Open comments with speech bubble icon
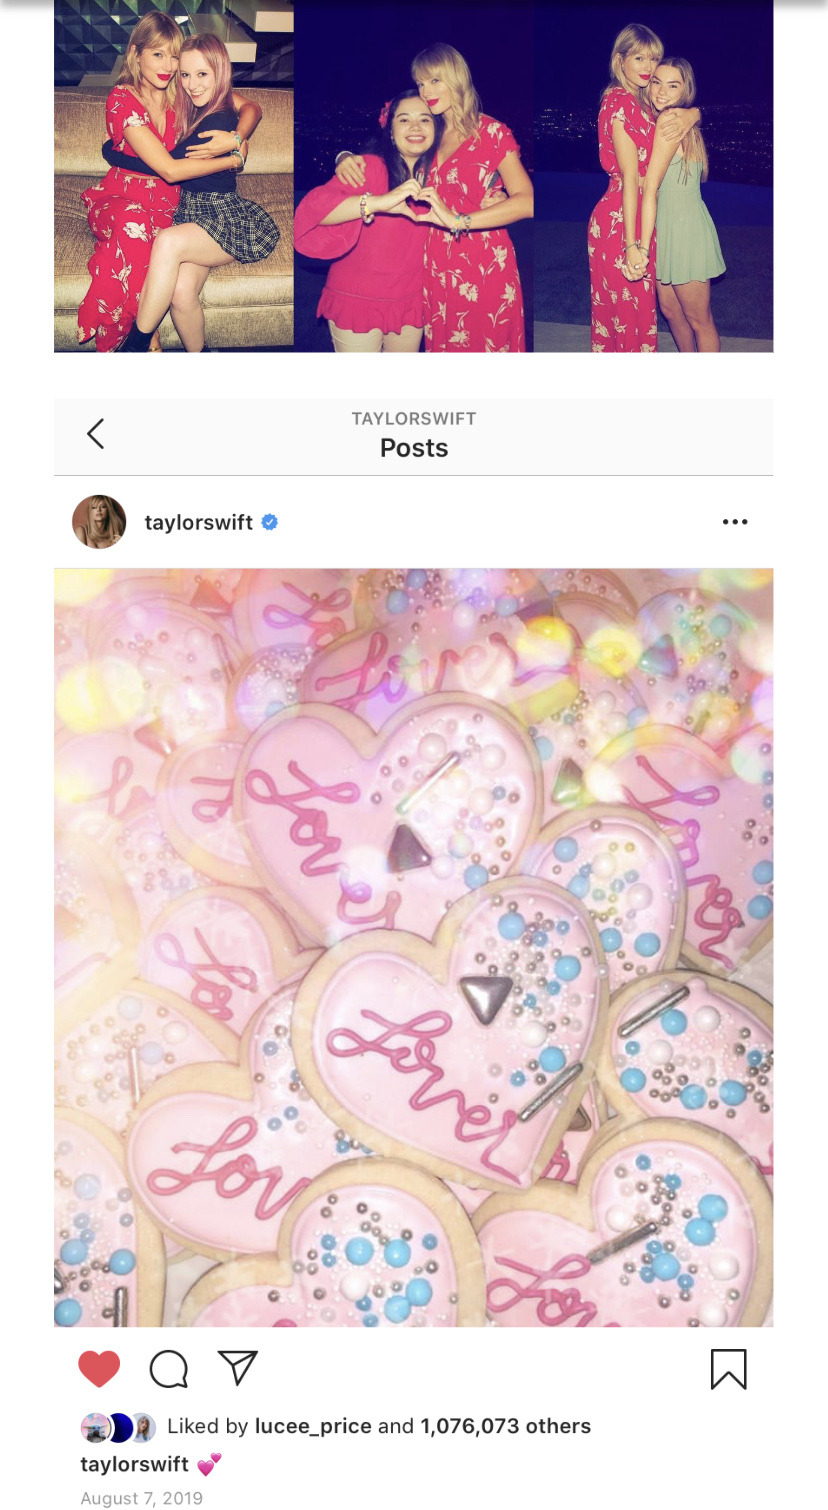The image size is (828, 1510). point(168,1369)
